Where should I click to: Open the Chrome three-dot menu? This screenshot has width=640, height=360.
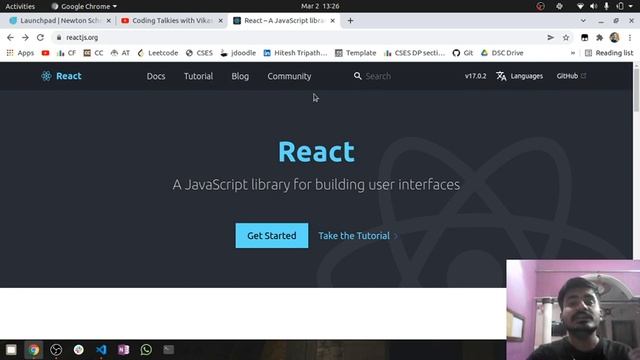pos(630,38)
